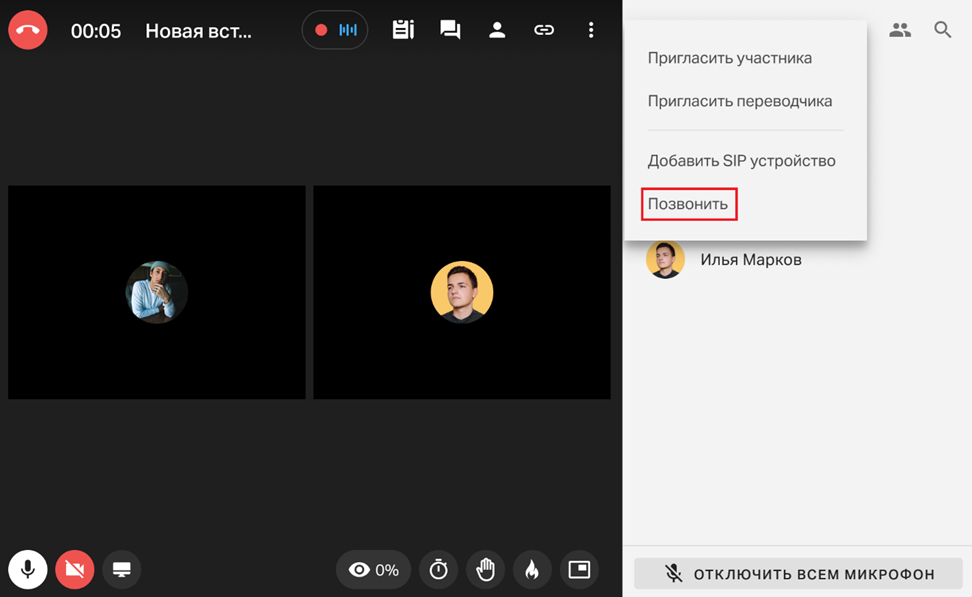Raise hand using the hand icon
The image size is (972, 597).
pos(485,570)
